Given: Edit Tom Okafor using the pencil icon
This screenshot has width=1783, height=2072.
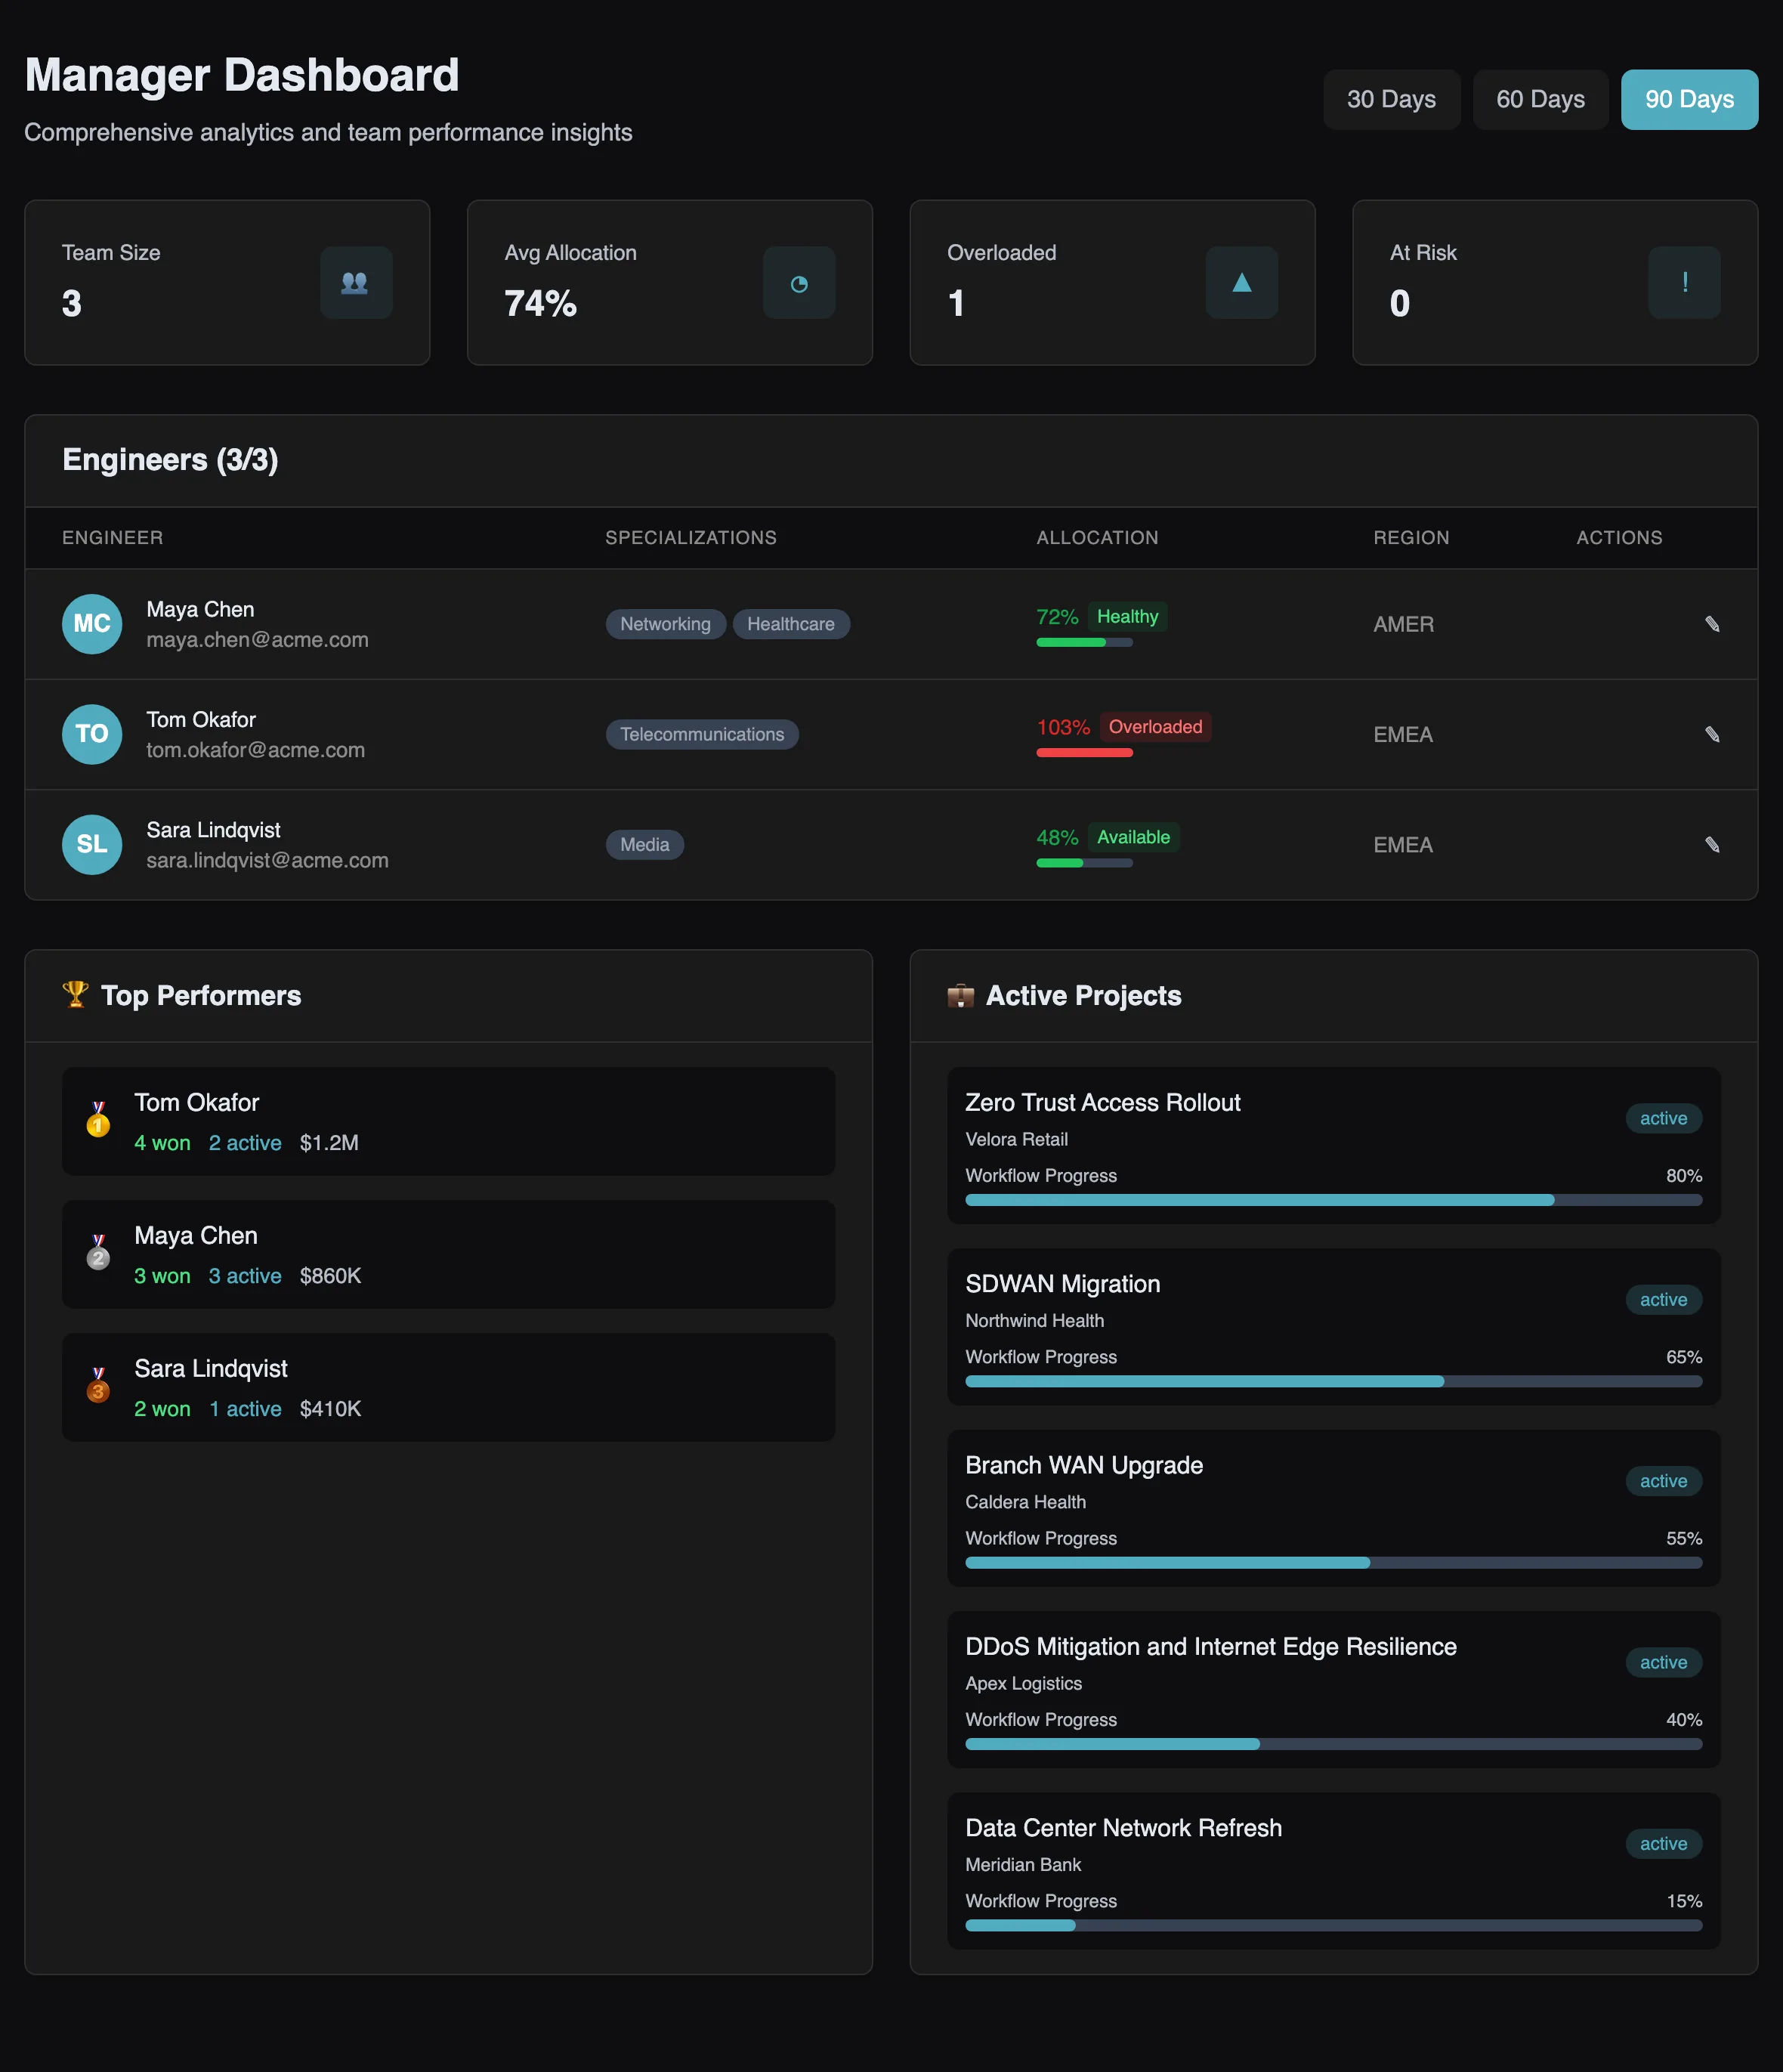Looking at the screenshot, I should (1712, 735).
